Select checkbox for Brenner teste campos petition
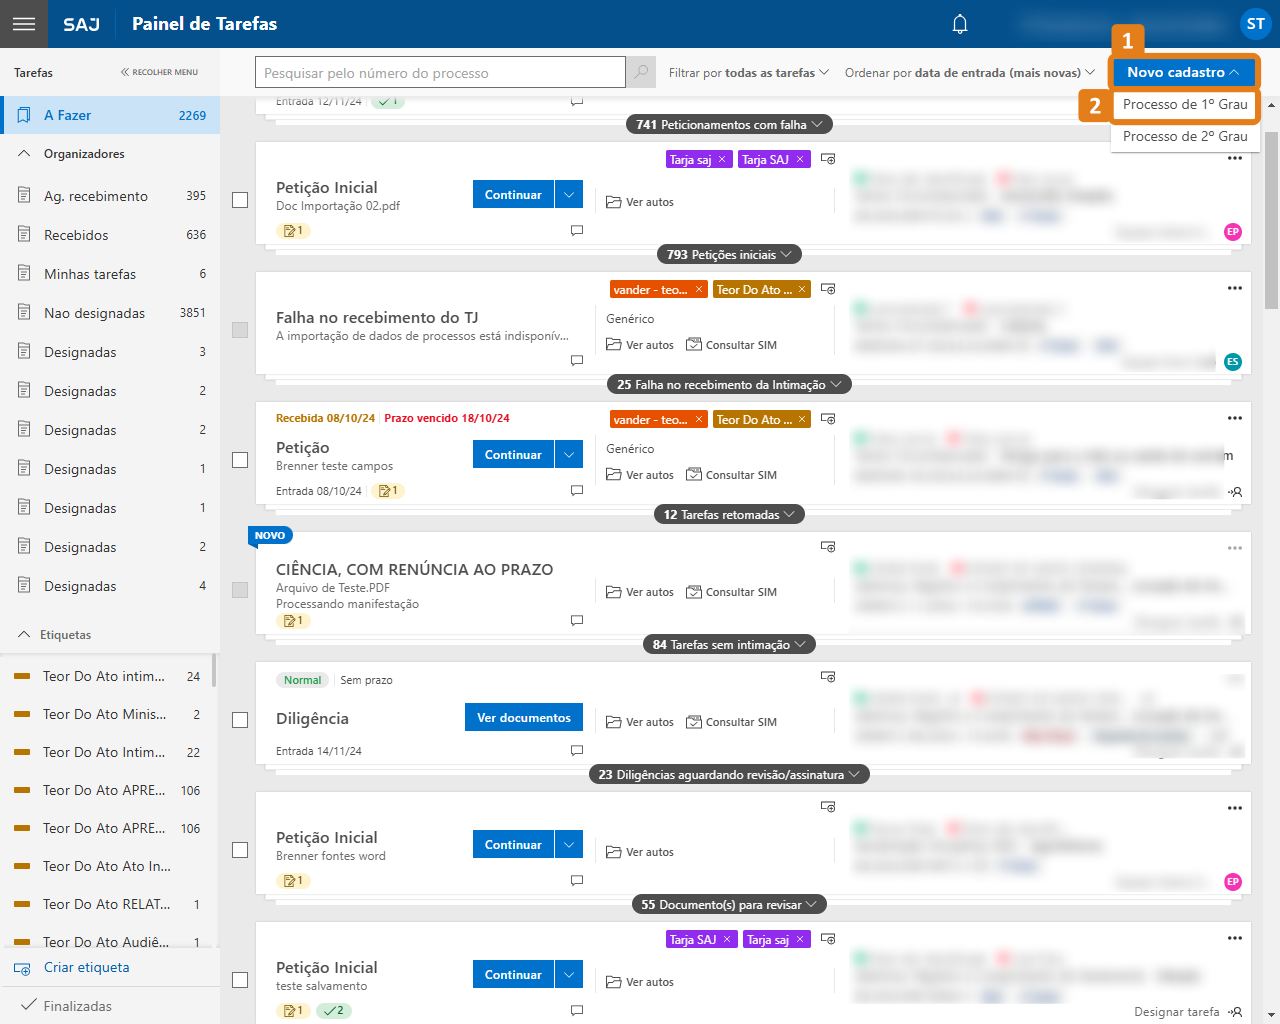This screenshot has width=1280, height=1024. coord(240,460)
